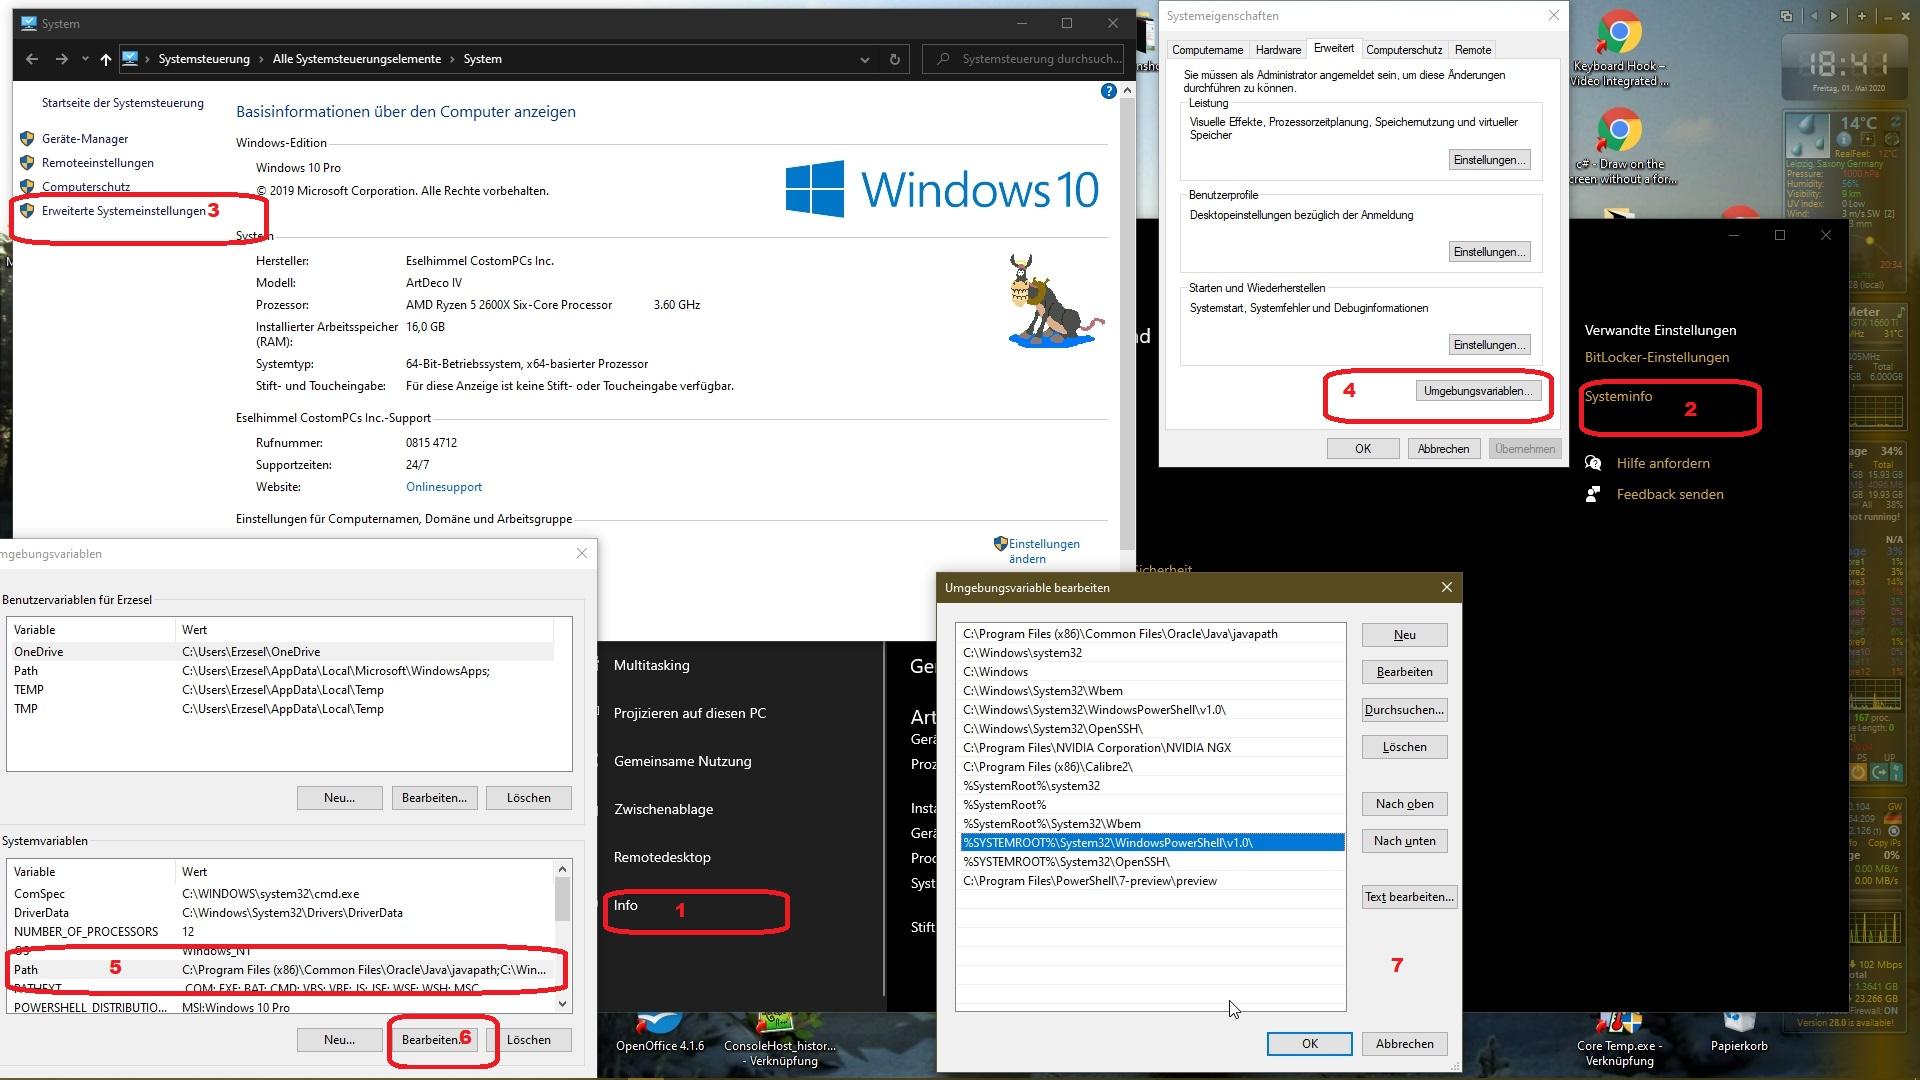This screenshot has height=1080, width=1920.
Task: Open the Onlinesupport website link
Action: (443, 487)
